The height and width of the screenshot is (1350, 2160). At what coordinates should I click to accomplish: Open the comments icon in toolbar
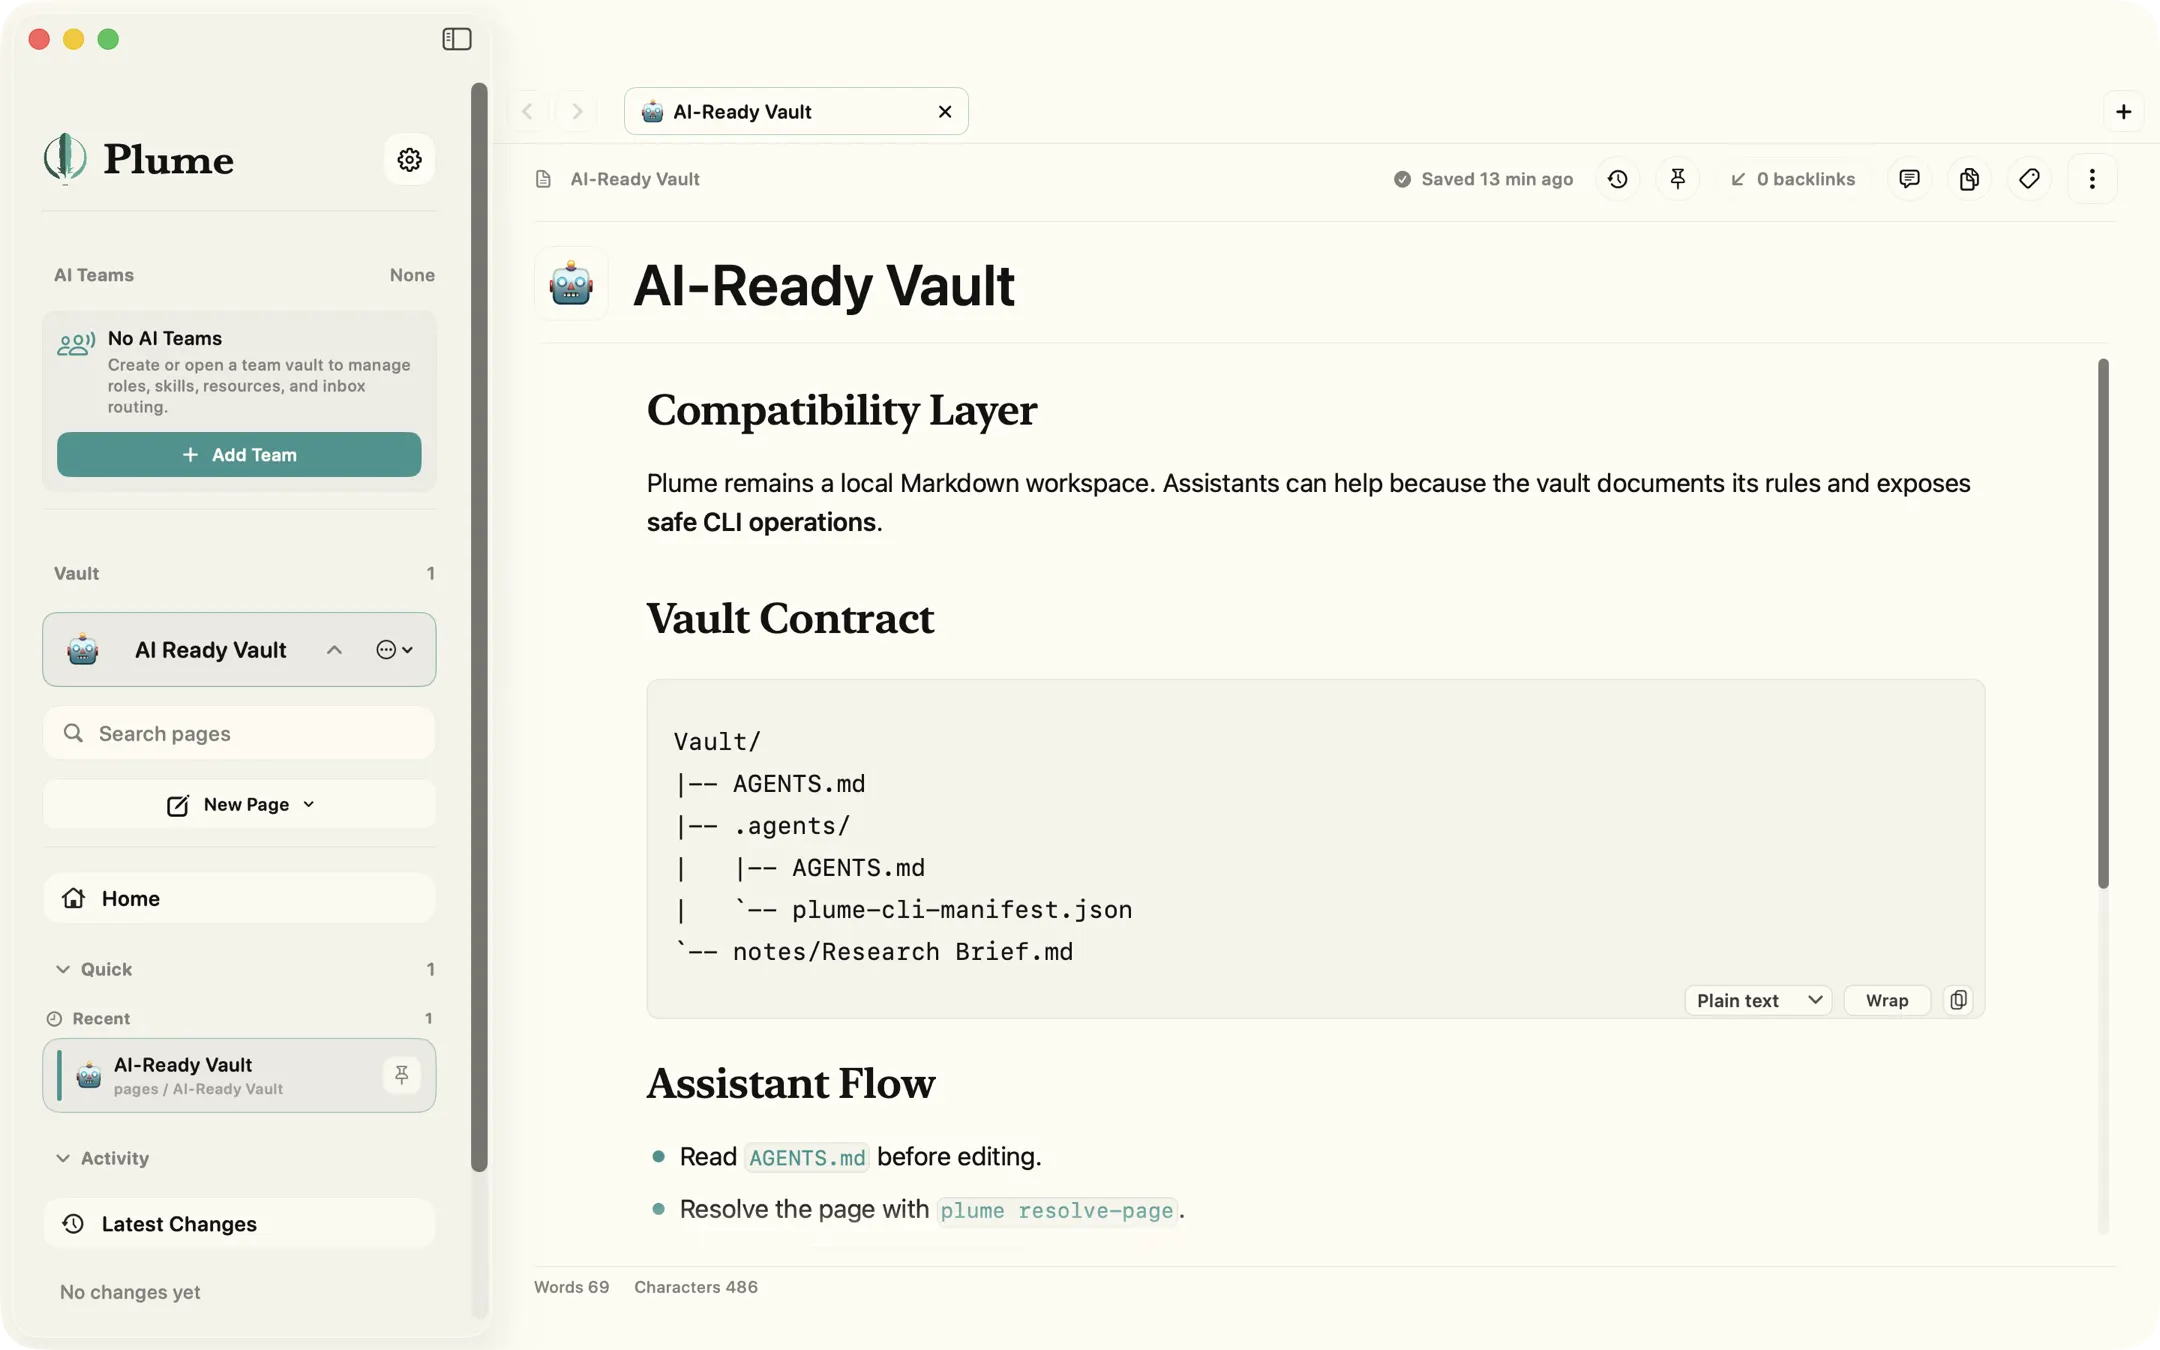[x=1909, y=179]
